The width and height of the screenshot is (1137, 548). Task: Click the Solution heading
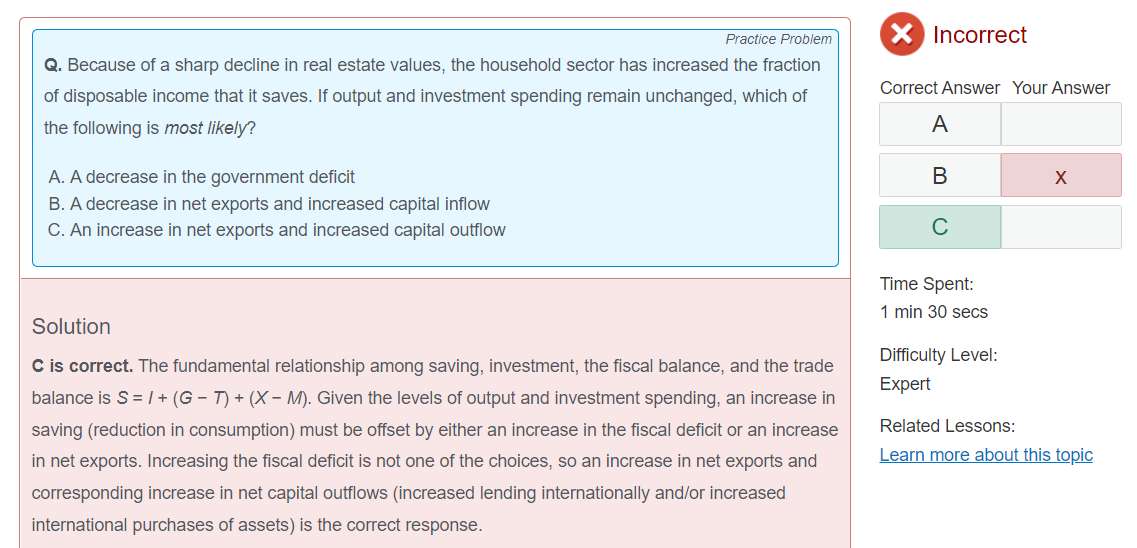tap(71, 327)
